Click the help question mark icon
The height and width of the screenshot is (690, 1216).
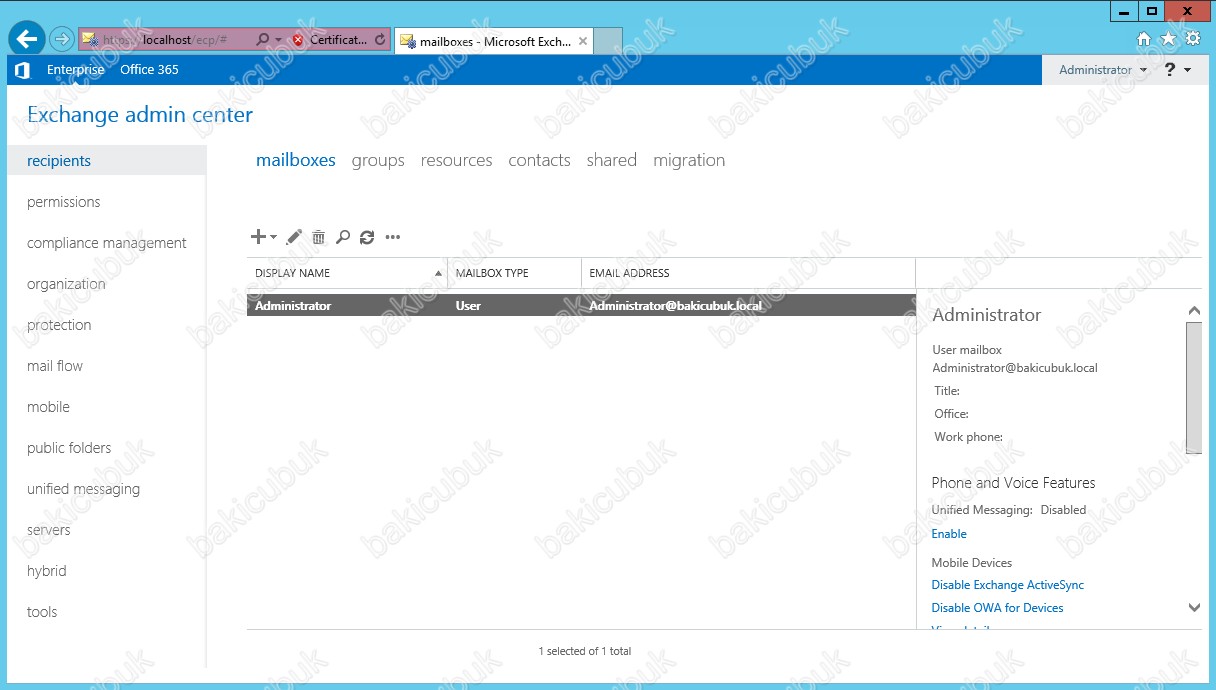pos(1171,70)
